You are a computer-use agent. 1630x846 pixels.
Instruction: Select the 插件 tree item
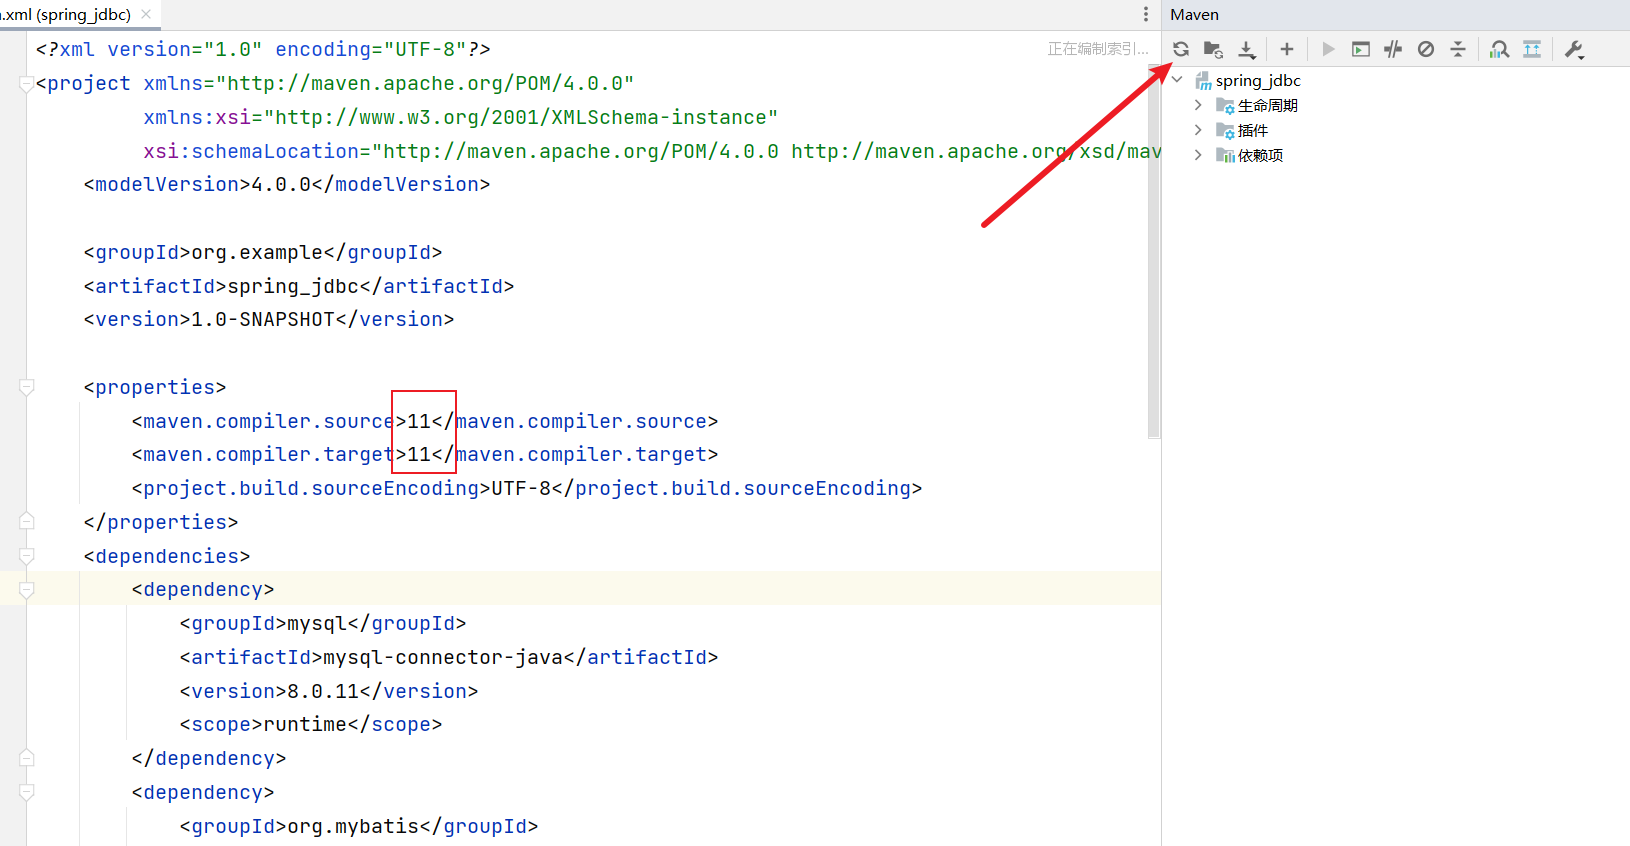pyautogui.click(x=1253, y=130)
